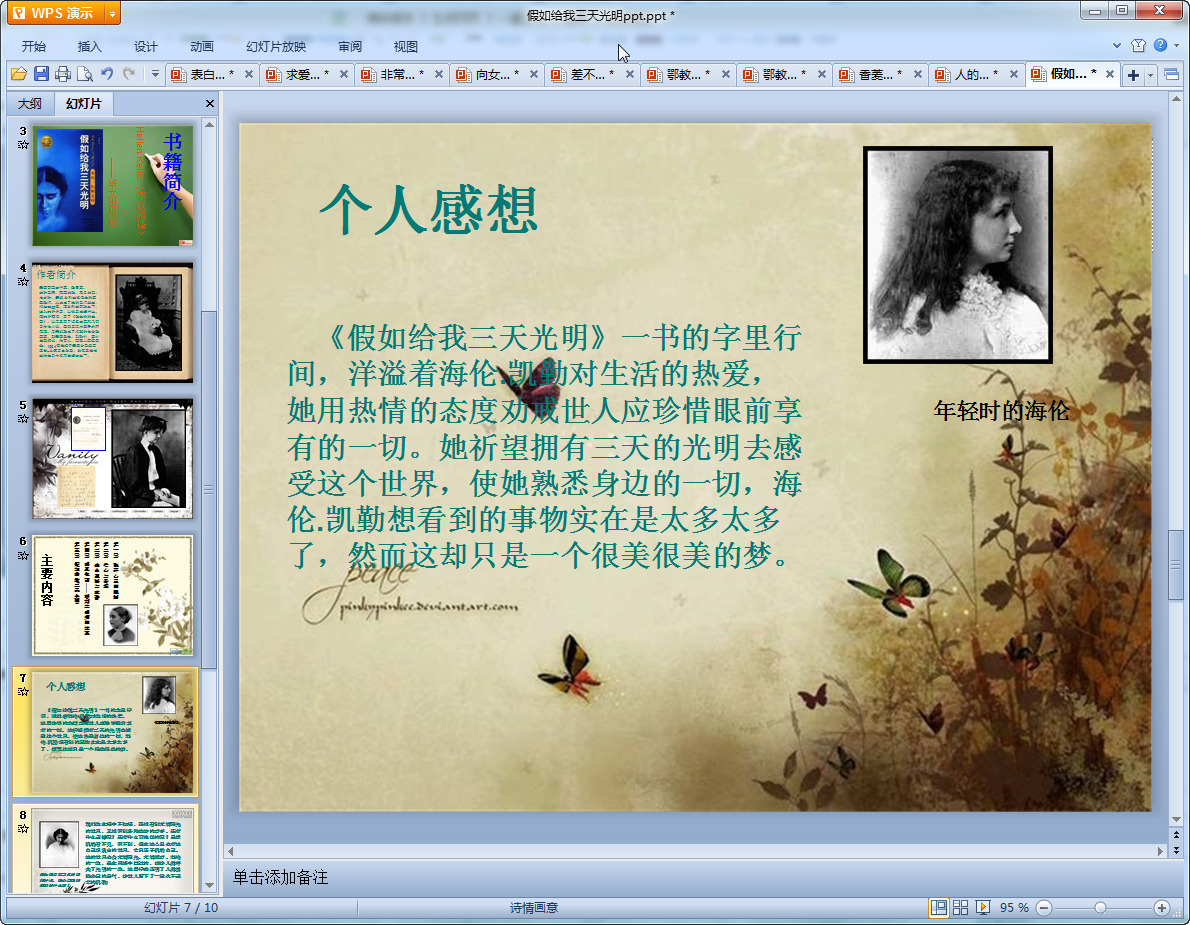The image size is (1190, 925).
Task: Open the 设计 menu tab
Action: 146,46
